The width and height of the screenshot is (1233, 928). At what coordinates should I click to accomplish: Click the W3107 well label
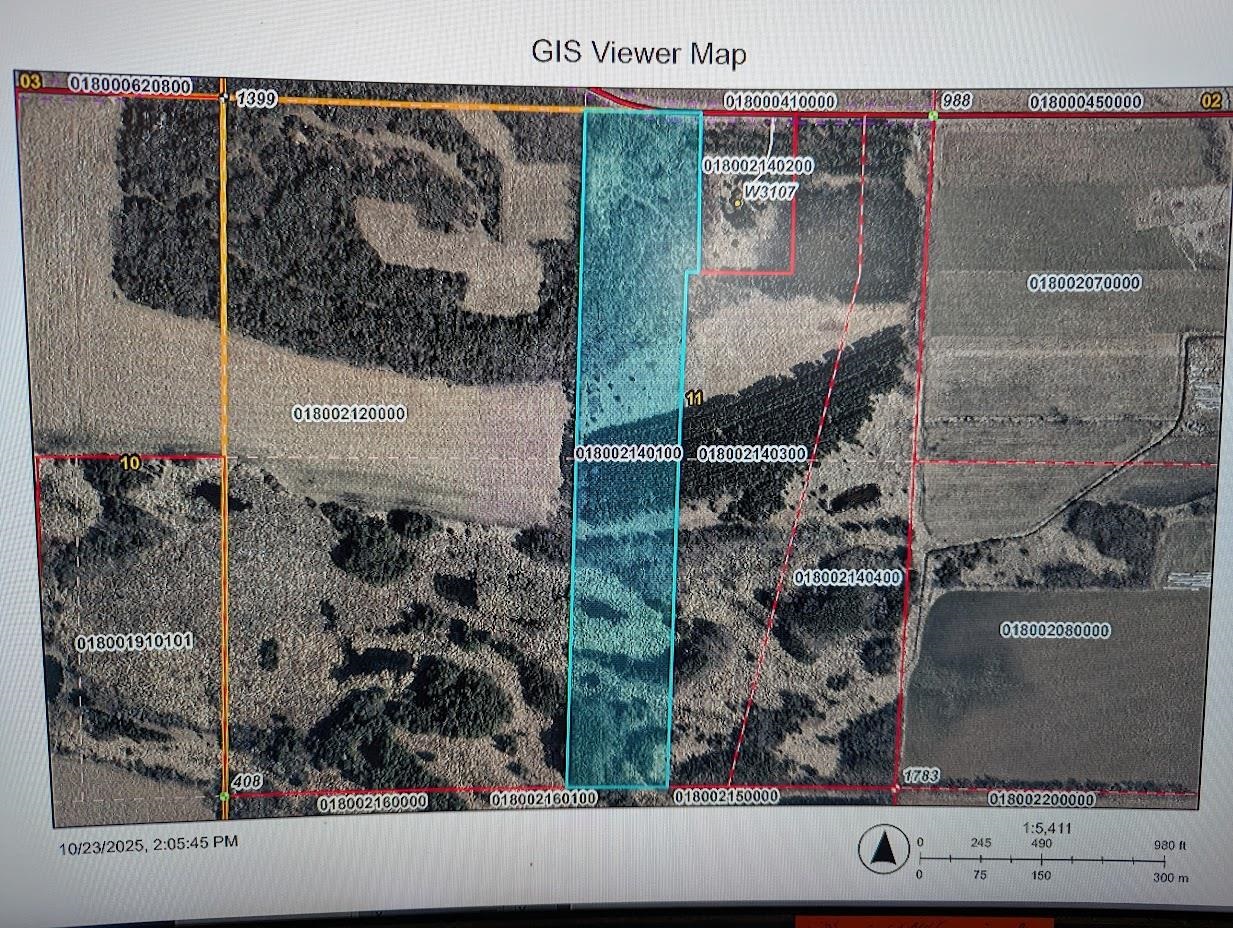pos(770,191)
